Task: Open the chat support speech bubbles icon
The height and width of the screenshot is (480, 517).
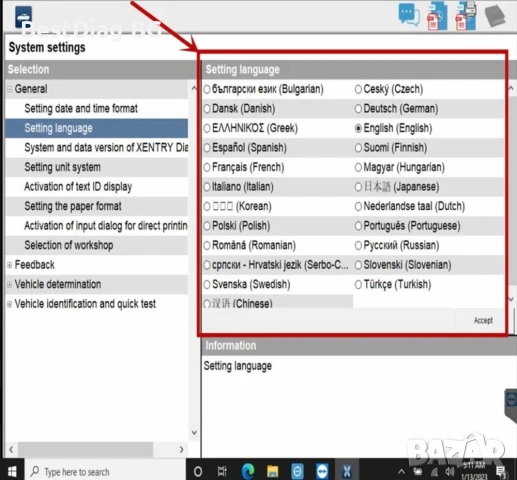Action: click(409, 15)
